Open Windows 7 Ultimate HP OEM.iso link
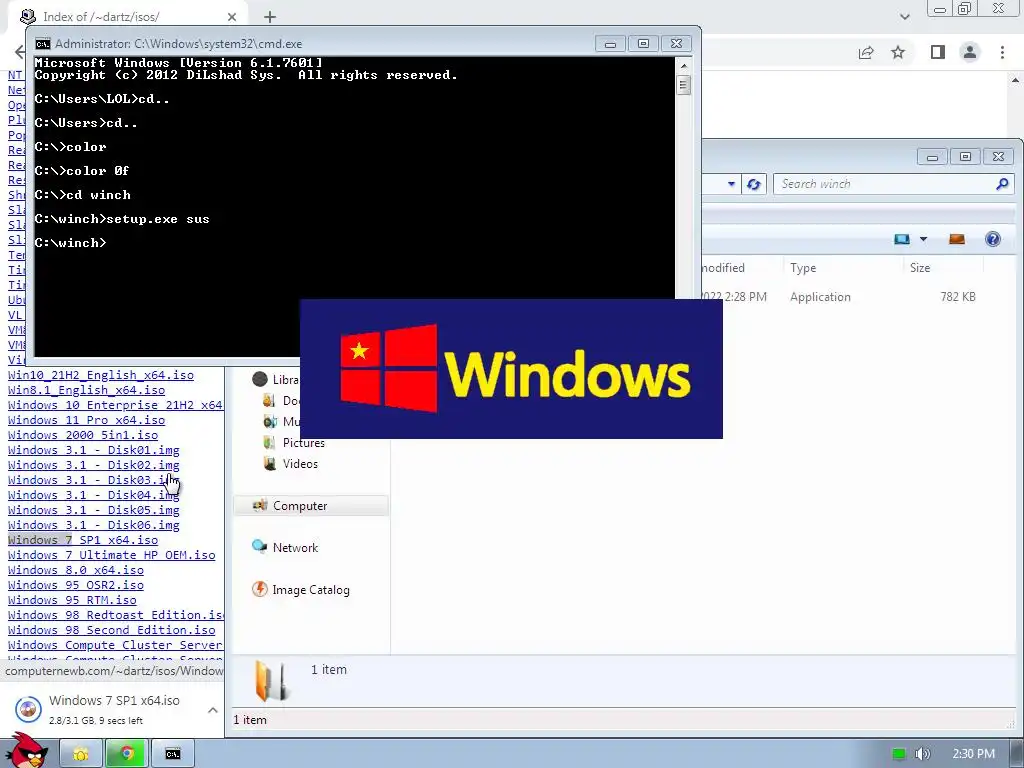 pos(112,555)
